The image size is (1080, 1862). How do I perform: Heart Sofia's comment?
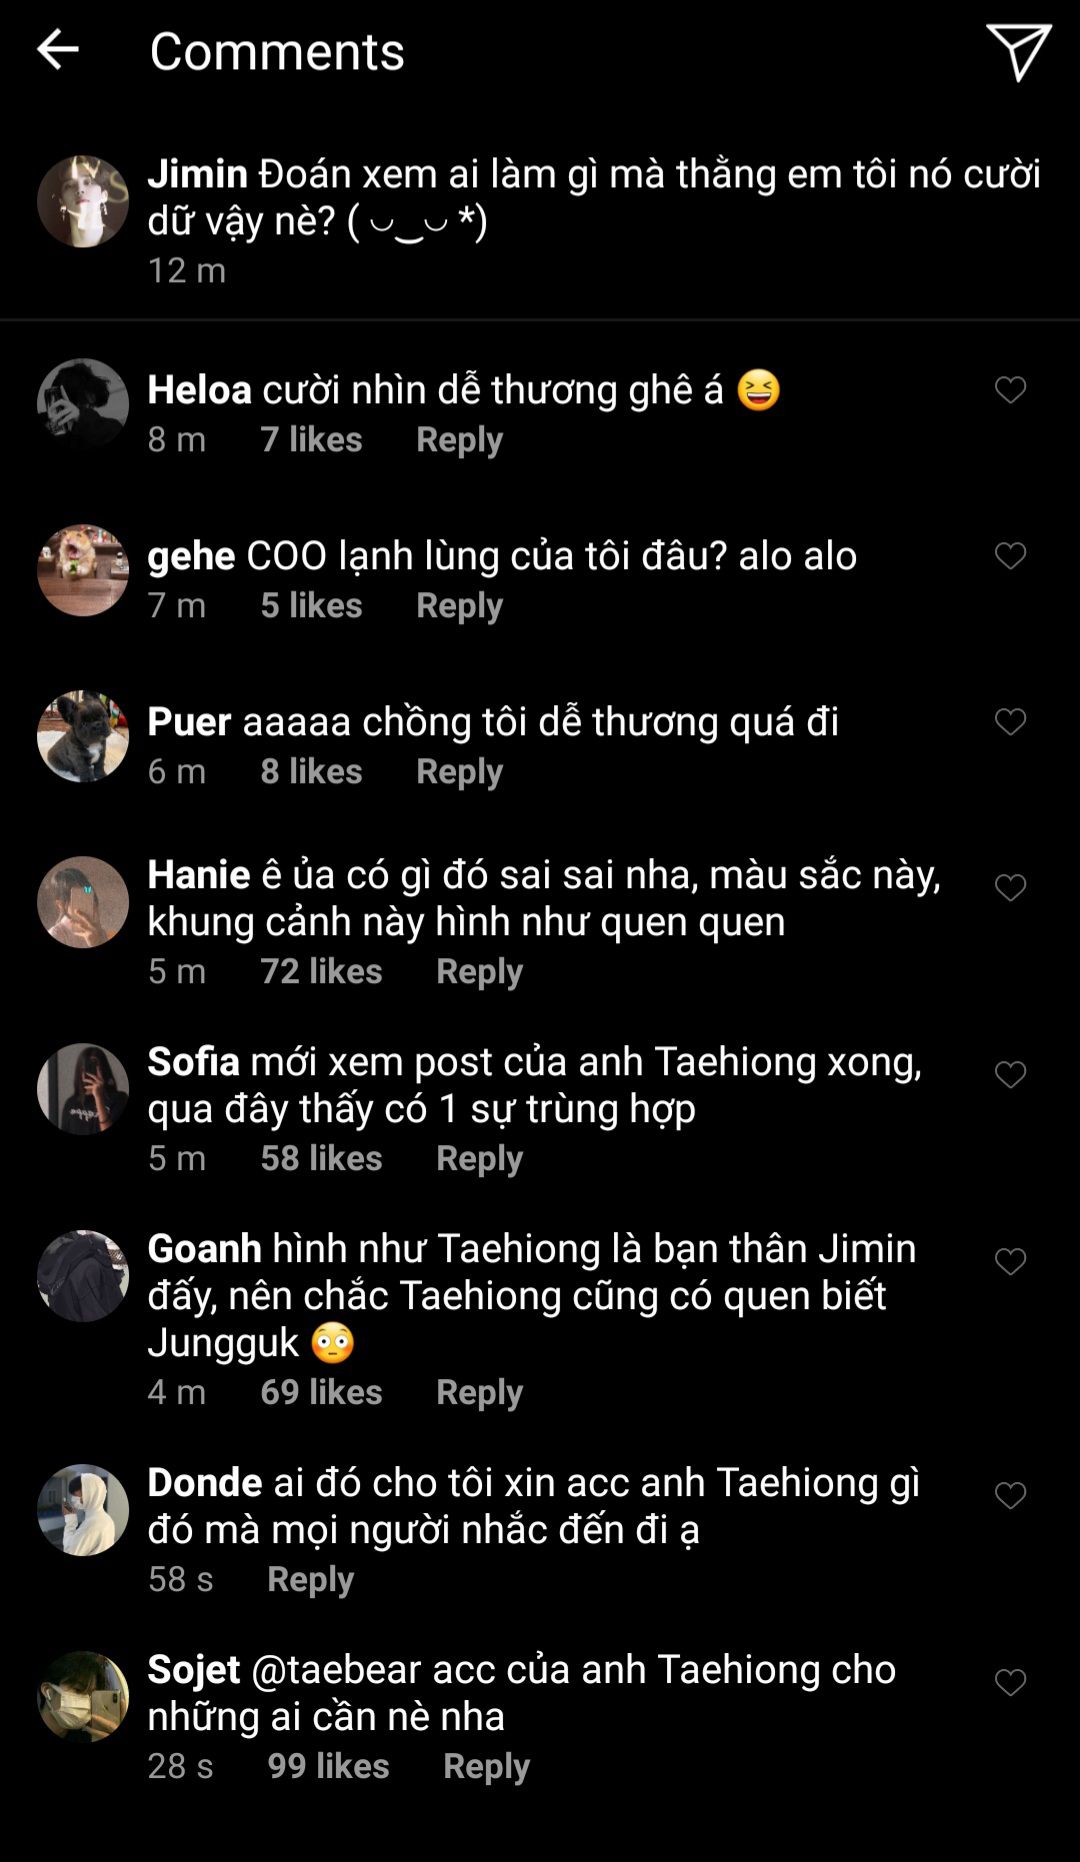(1010, 1075)
